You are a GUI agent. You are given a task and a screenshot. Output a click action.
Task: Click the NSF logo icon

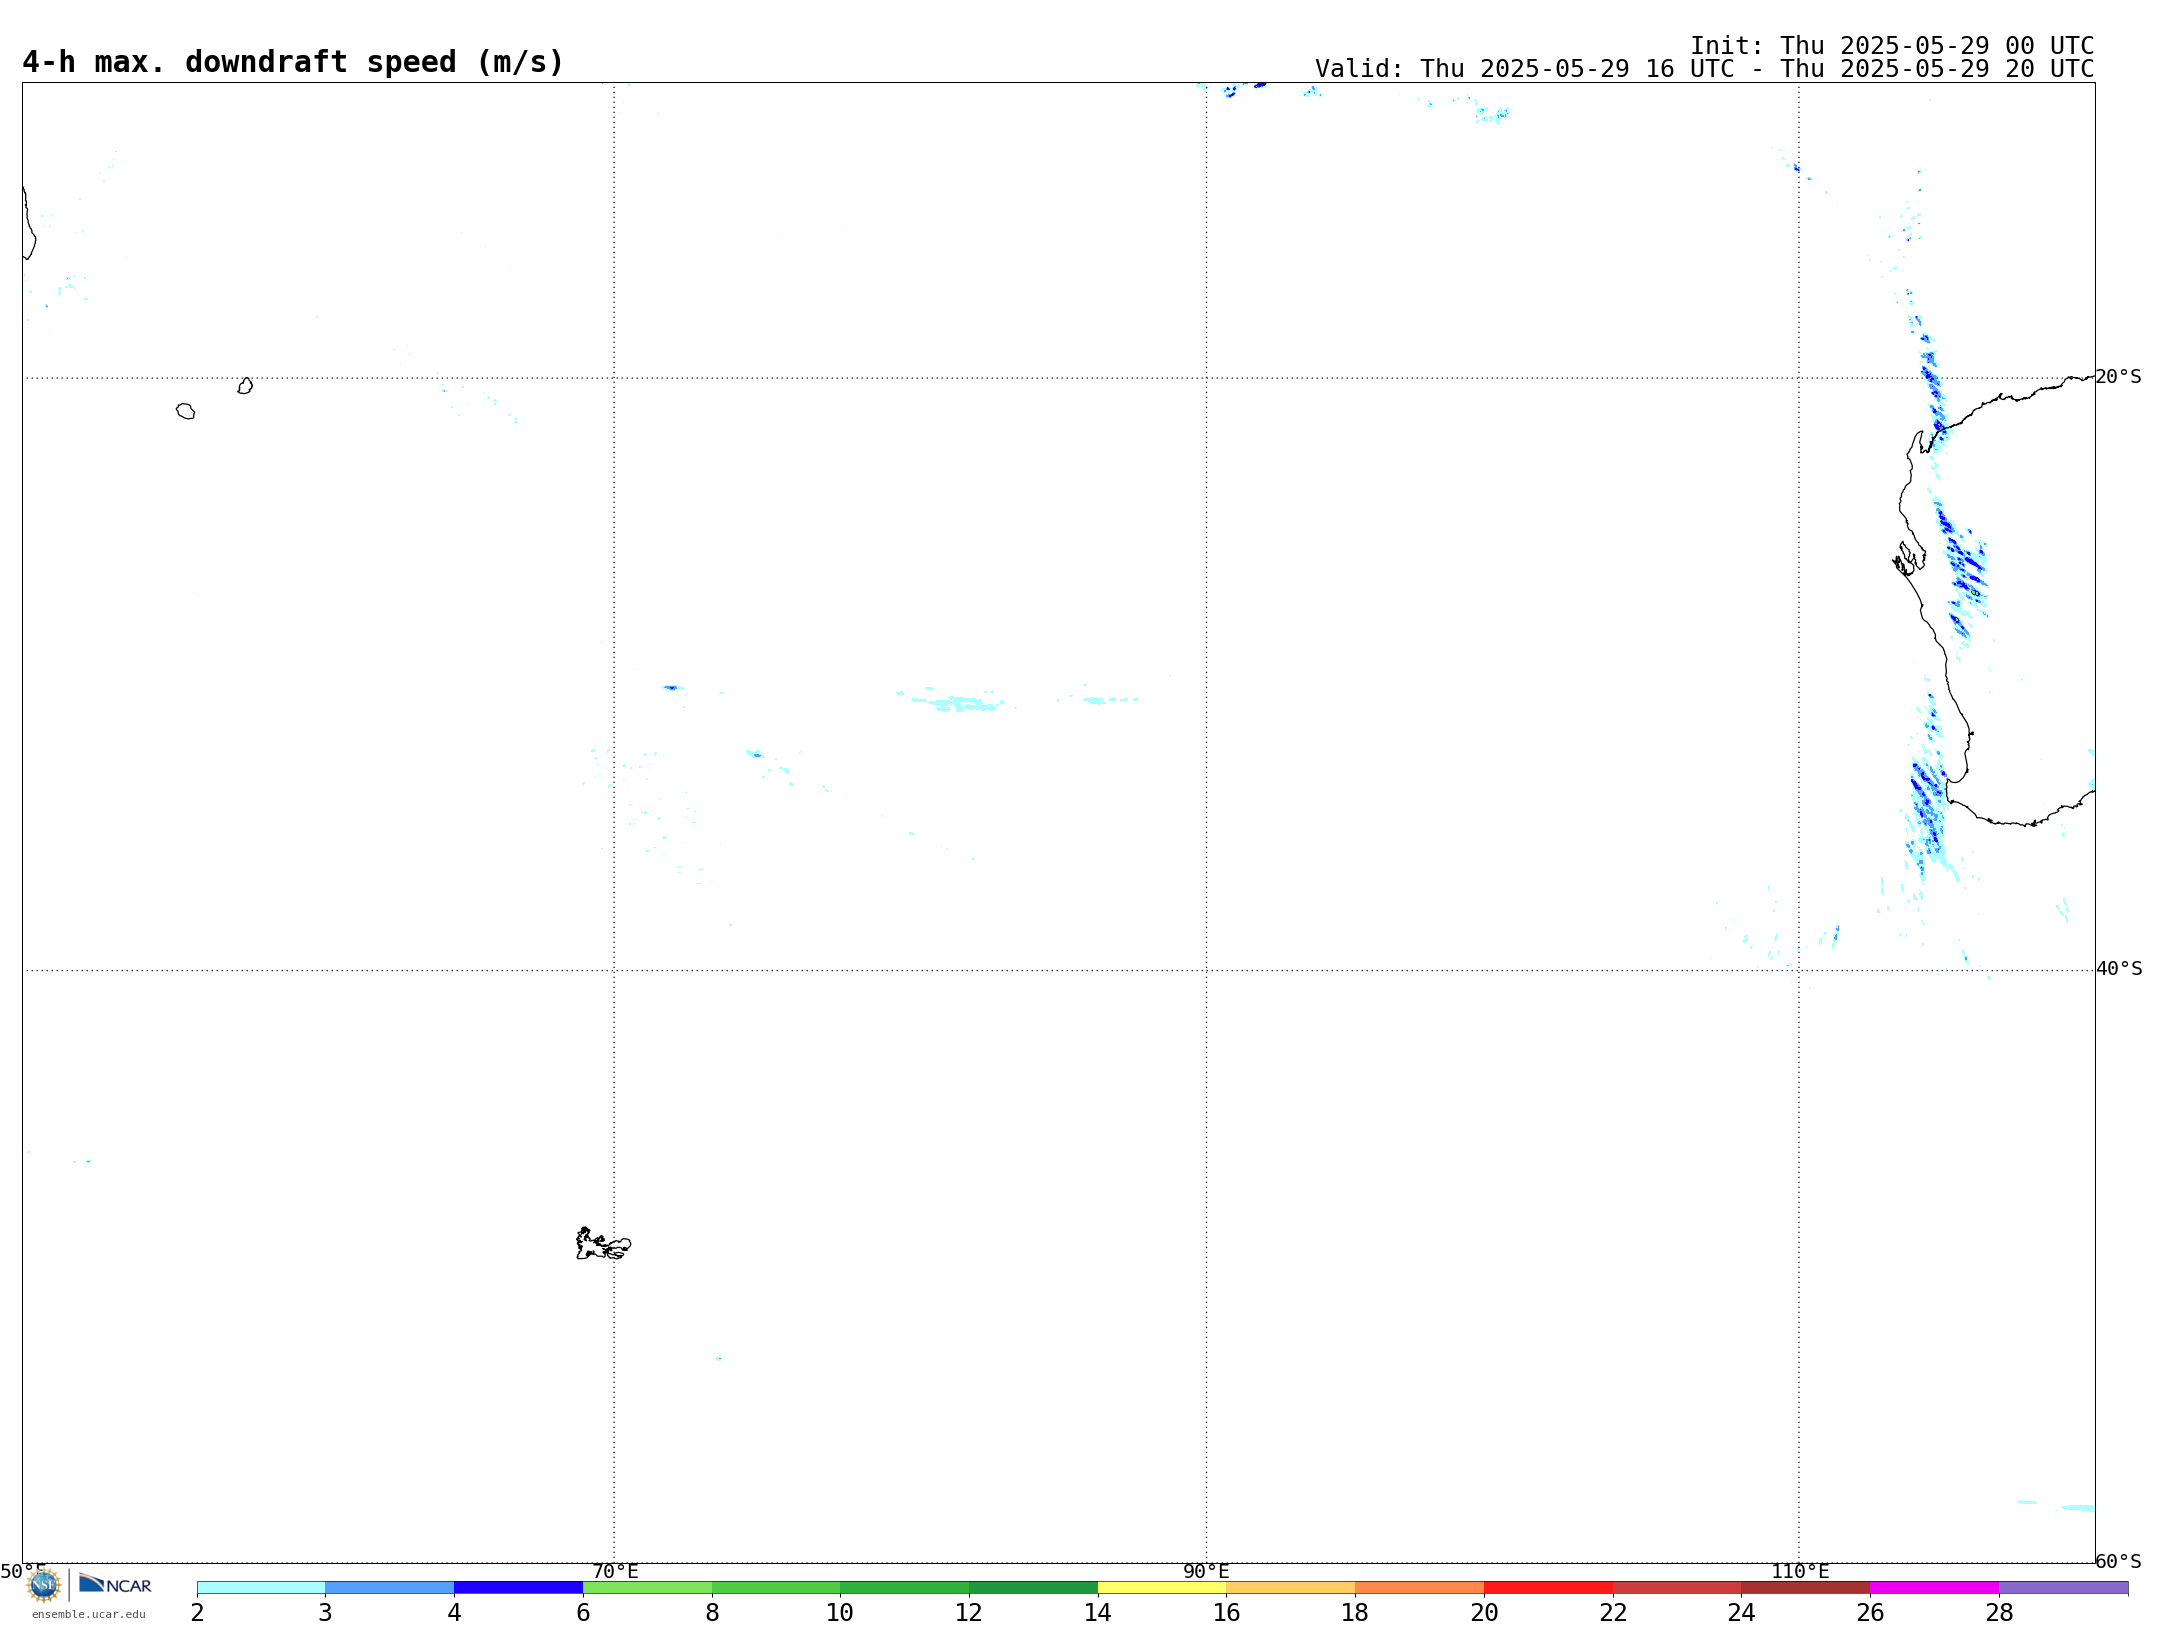coord(44,1585)
